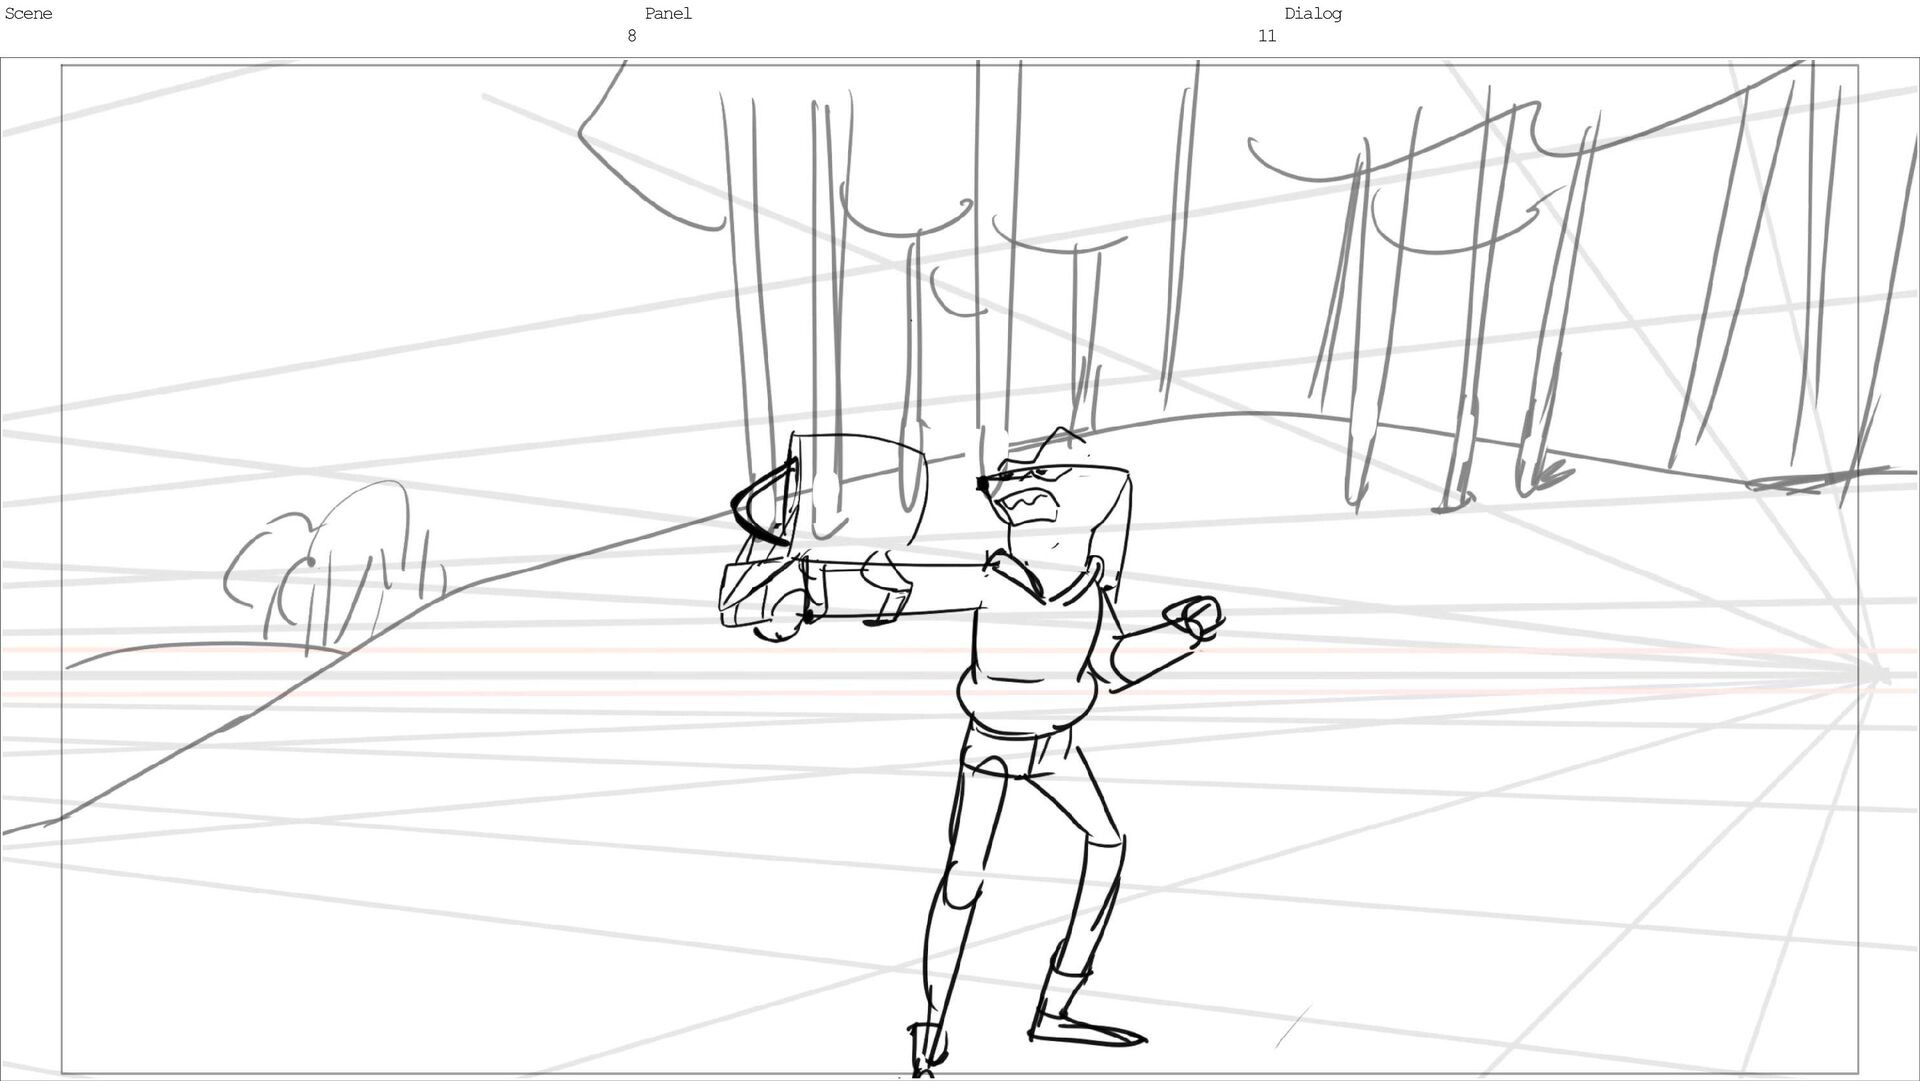Click the Dialog header label

click(1313, 14)
